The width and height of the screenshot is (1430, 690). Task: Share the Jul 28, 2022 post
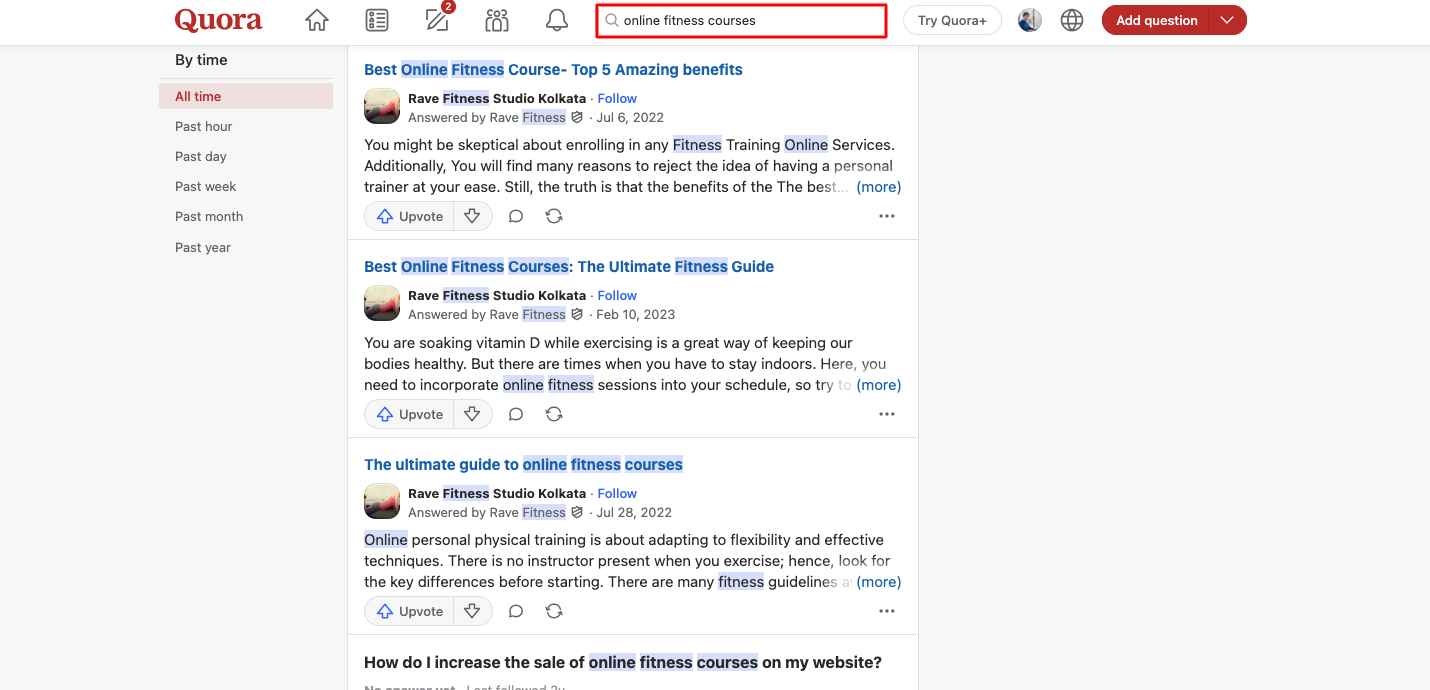click(554, 611)
